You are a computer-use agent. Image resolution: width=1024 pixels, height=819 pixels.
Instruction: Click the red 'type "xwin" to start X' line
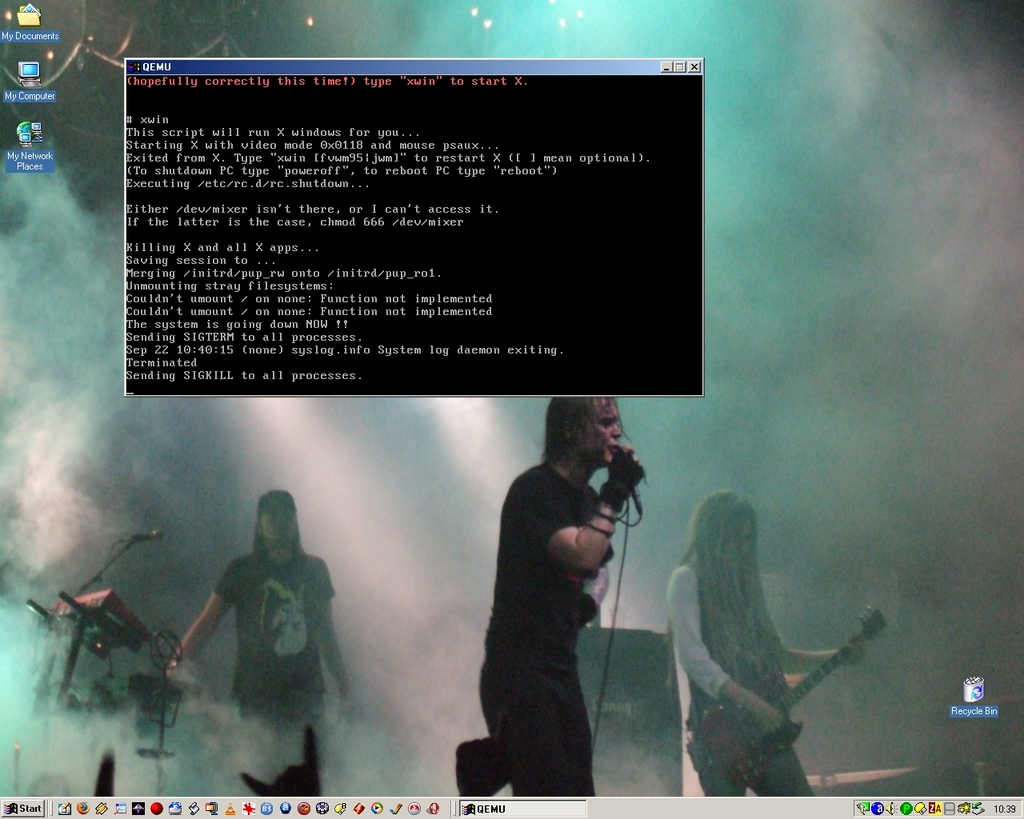tap(327, 82)
